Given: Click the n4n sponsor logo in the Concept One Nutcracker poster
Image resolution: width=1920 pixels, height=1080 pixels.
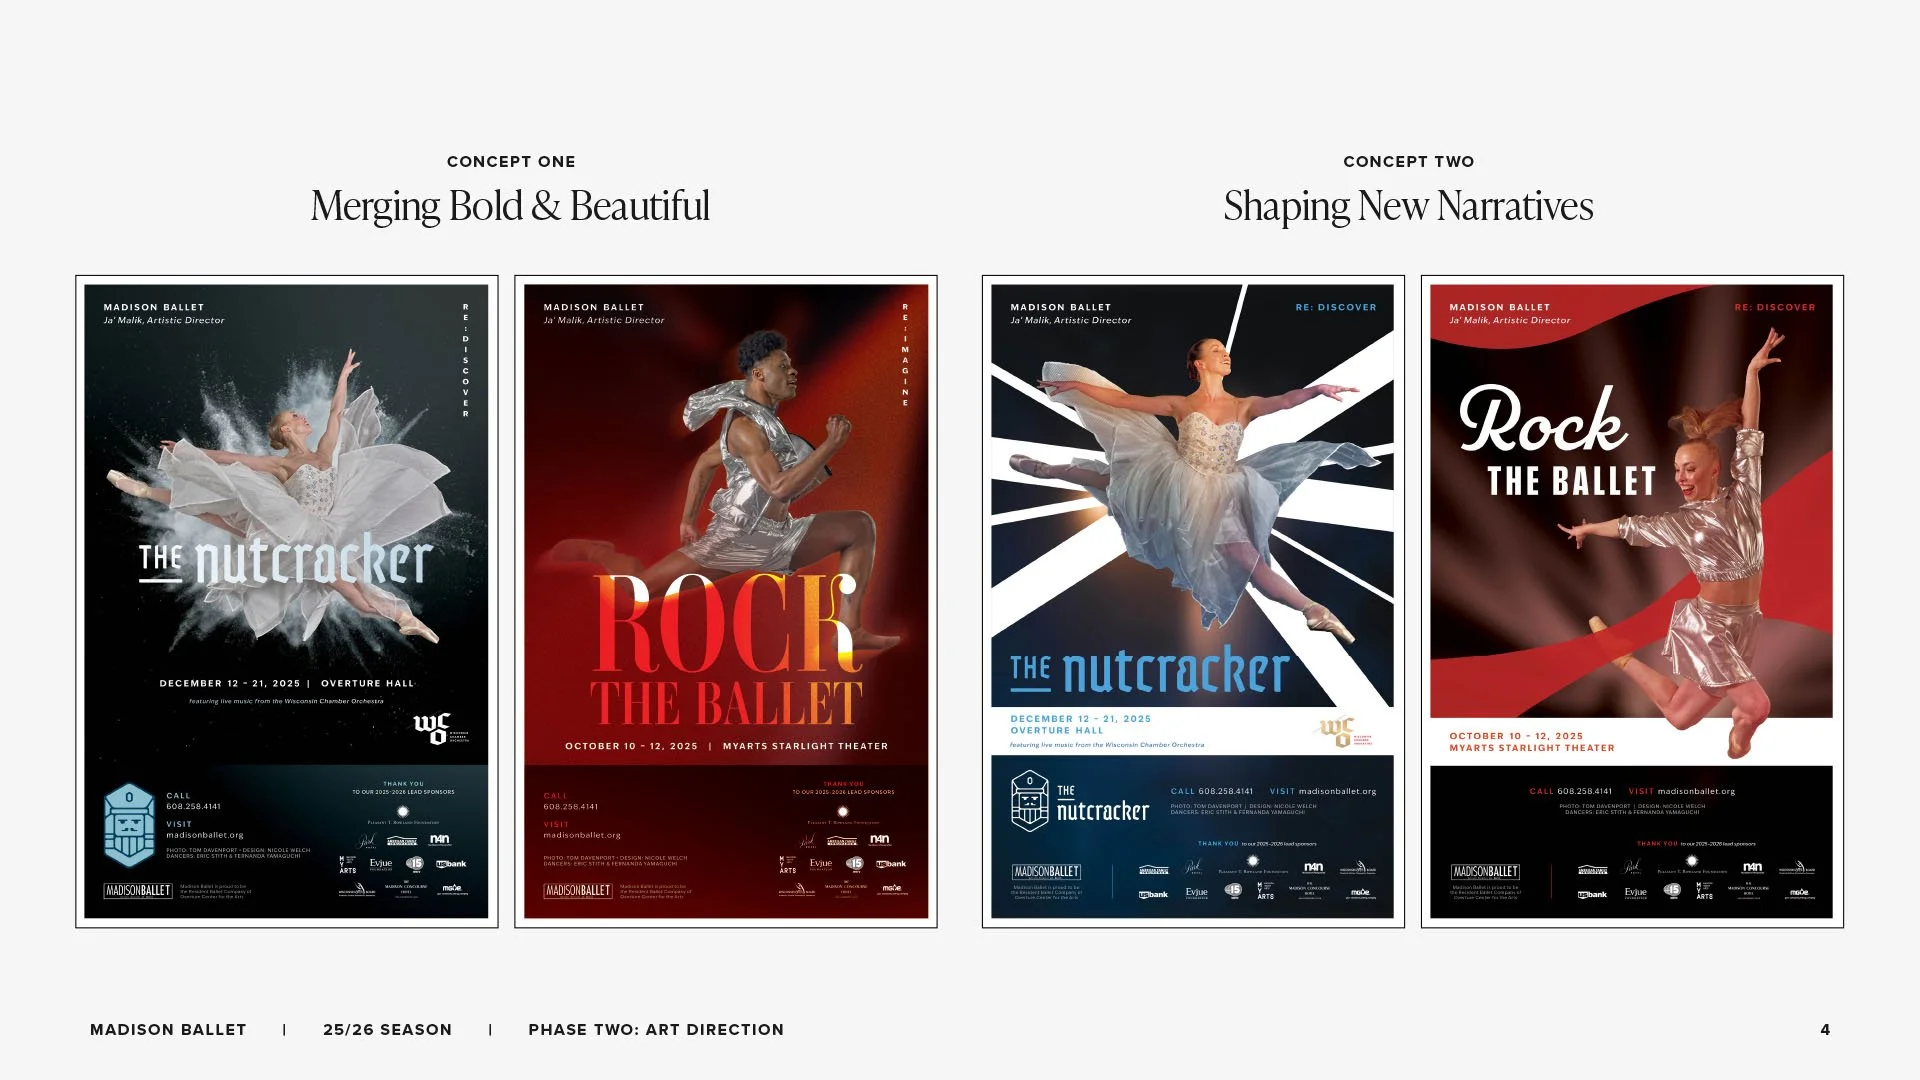Looking at the screenshot, I should coord(439,840).
